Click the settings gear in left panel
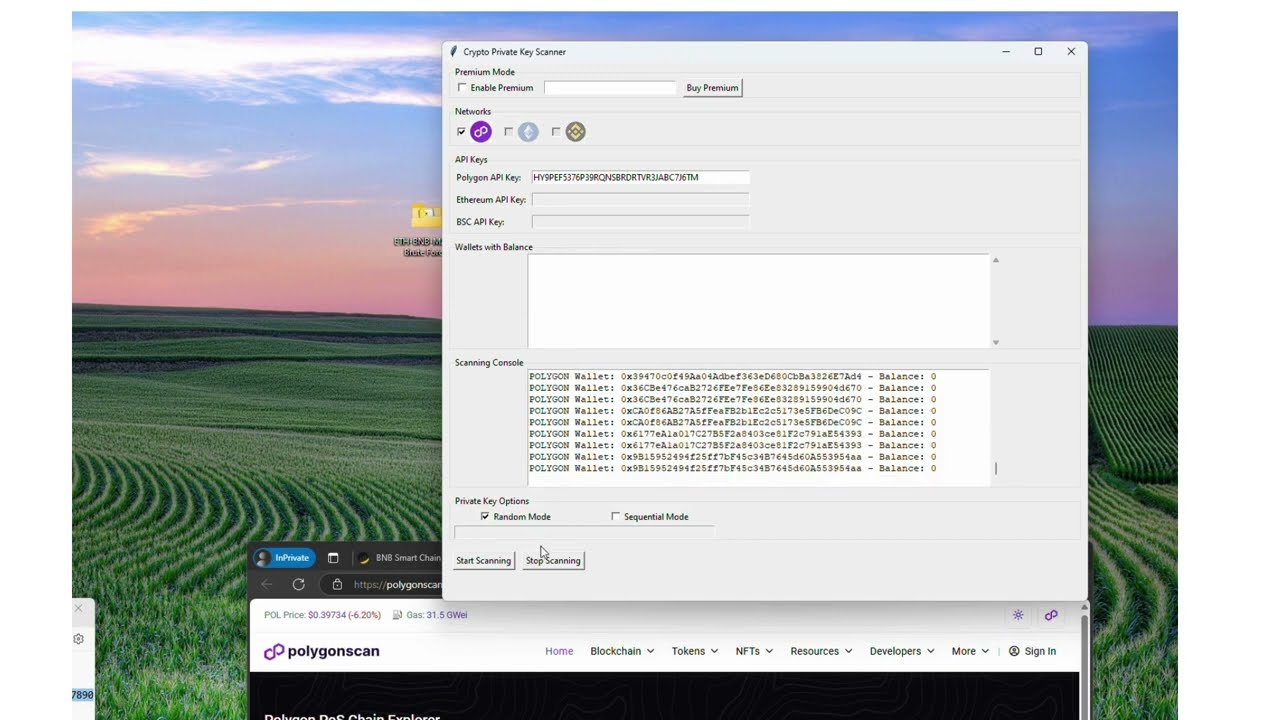 click(x=79, y=639)
